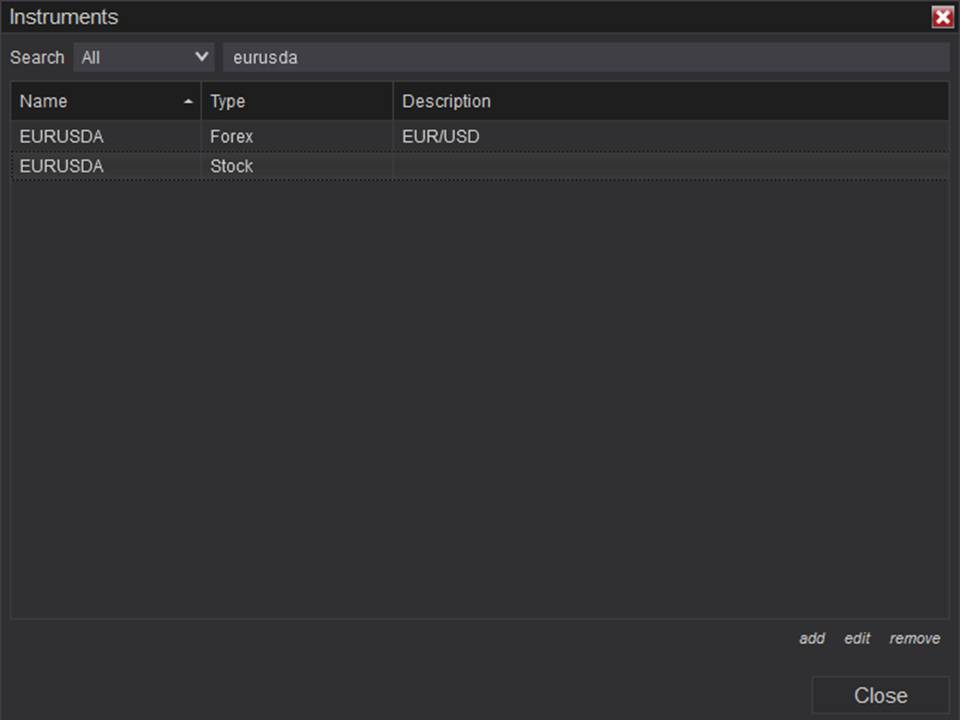Image resolution: width=960 pixels, height=720 pixels.
Task: Click the Name column sort arrow
Action: 189,102
